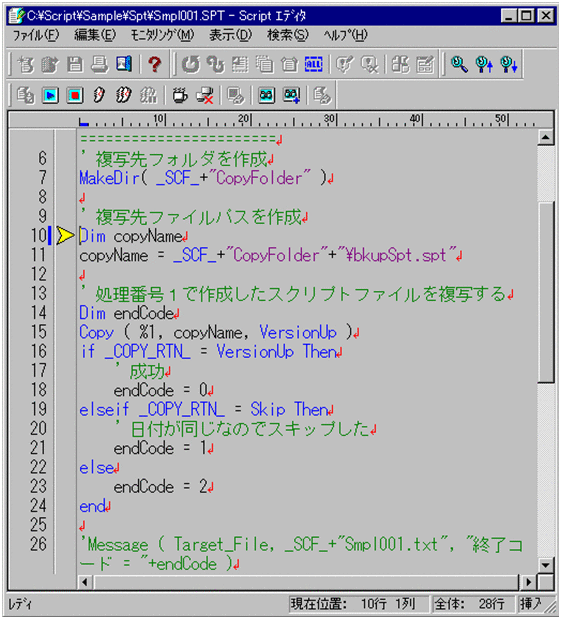Click the 'Dim copyName' code line

coord(134,236)
